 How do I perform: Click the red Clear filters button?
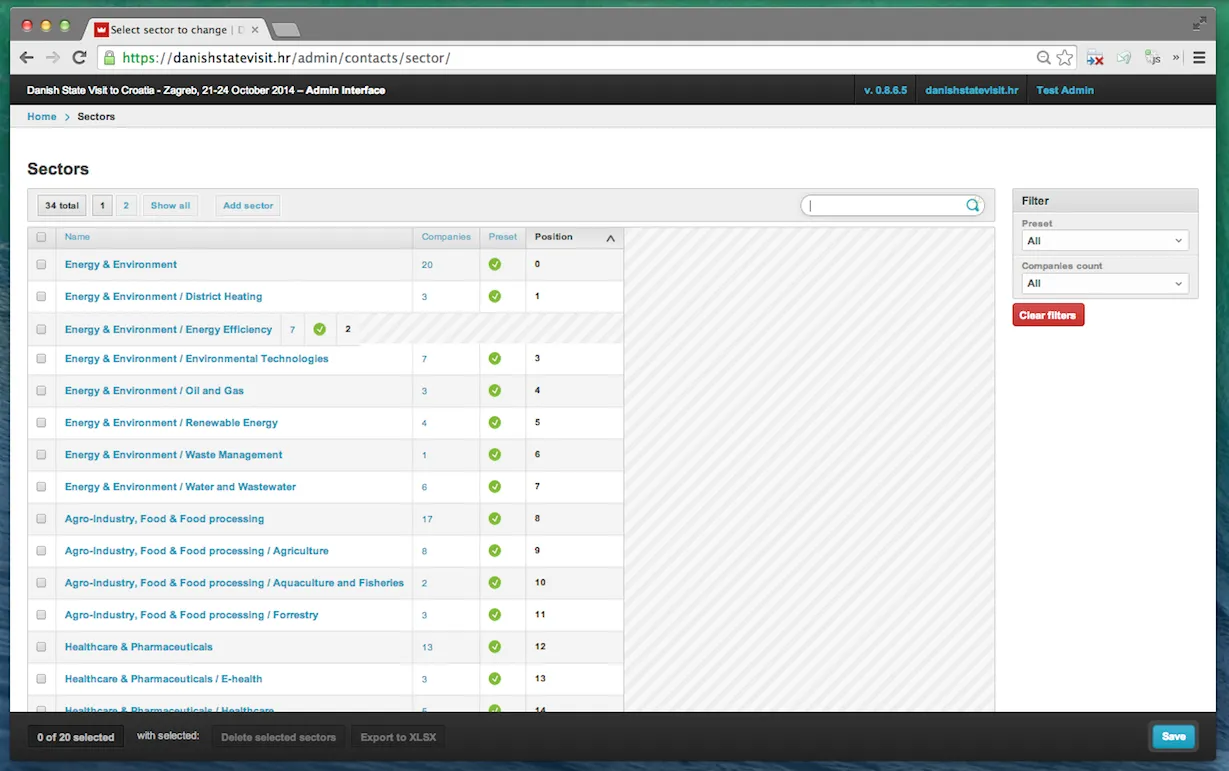coord(1047,316)
